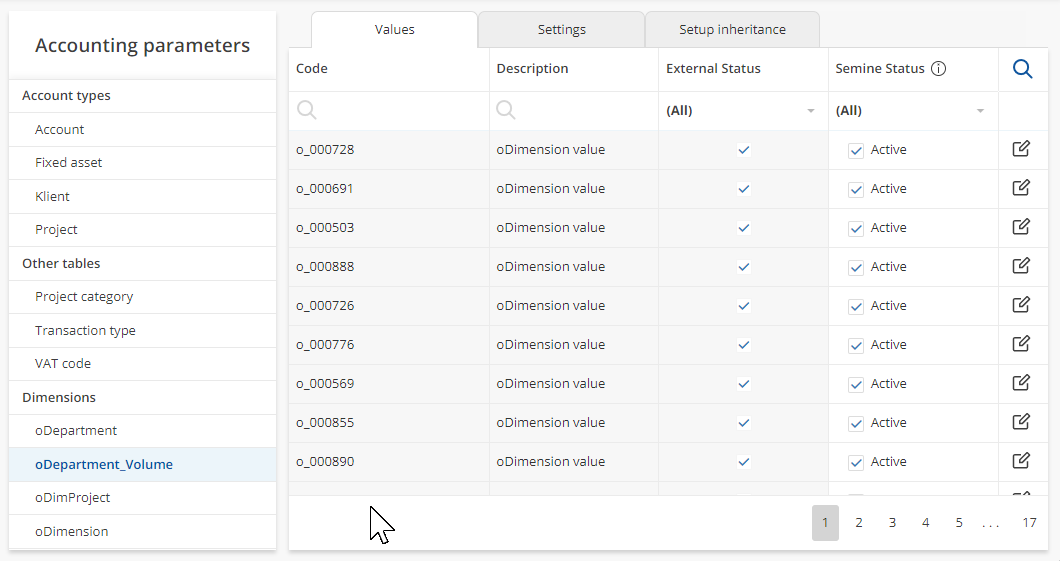
Task: Uncheck Active status for o_000726
Action: [856, 306]
